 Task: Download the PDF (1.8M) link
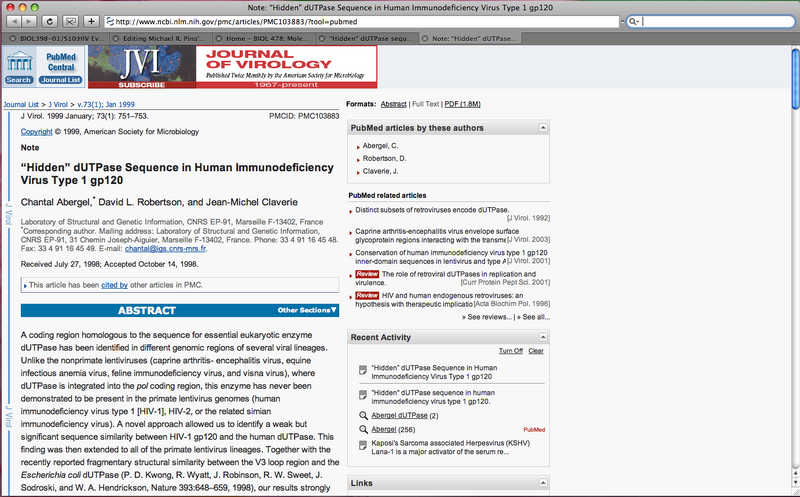[x=462, y=104]
